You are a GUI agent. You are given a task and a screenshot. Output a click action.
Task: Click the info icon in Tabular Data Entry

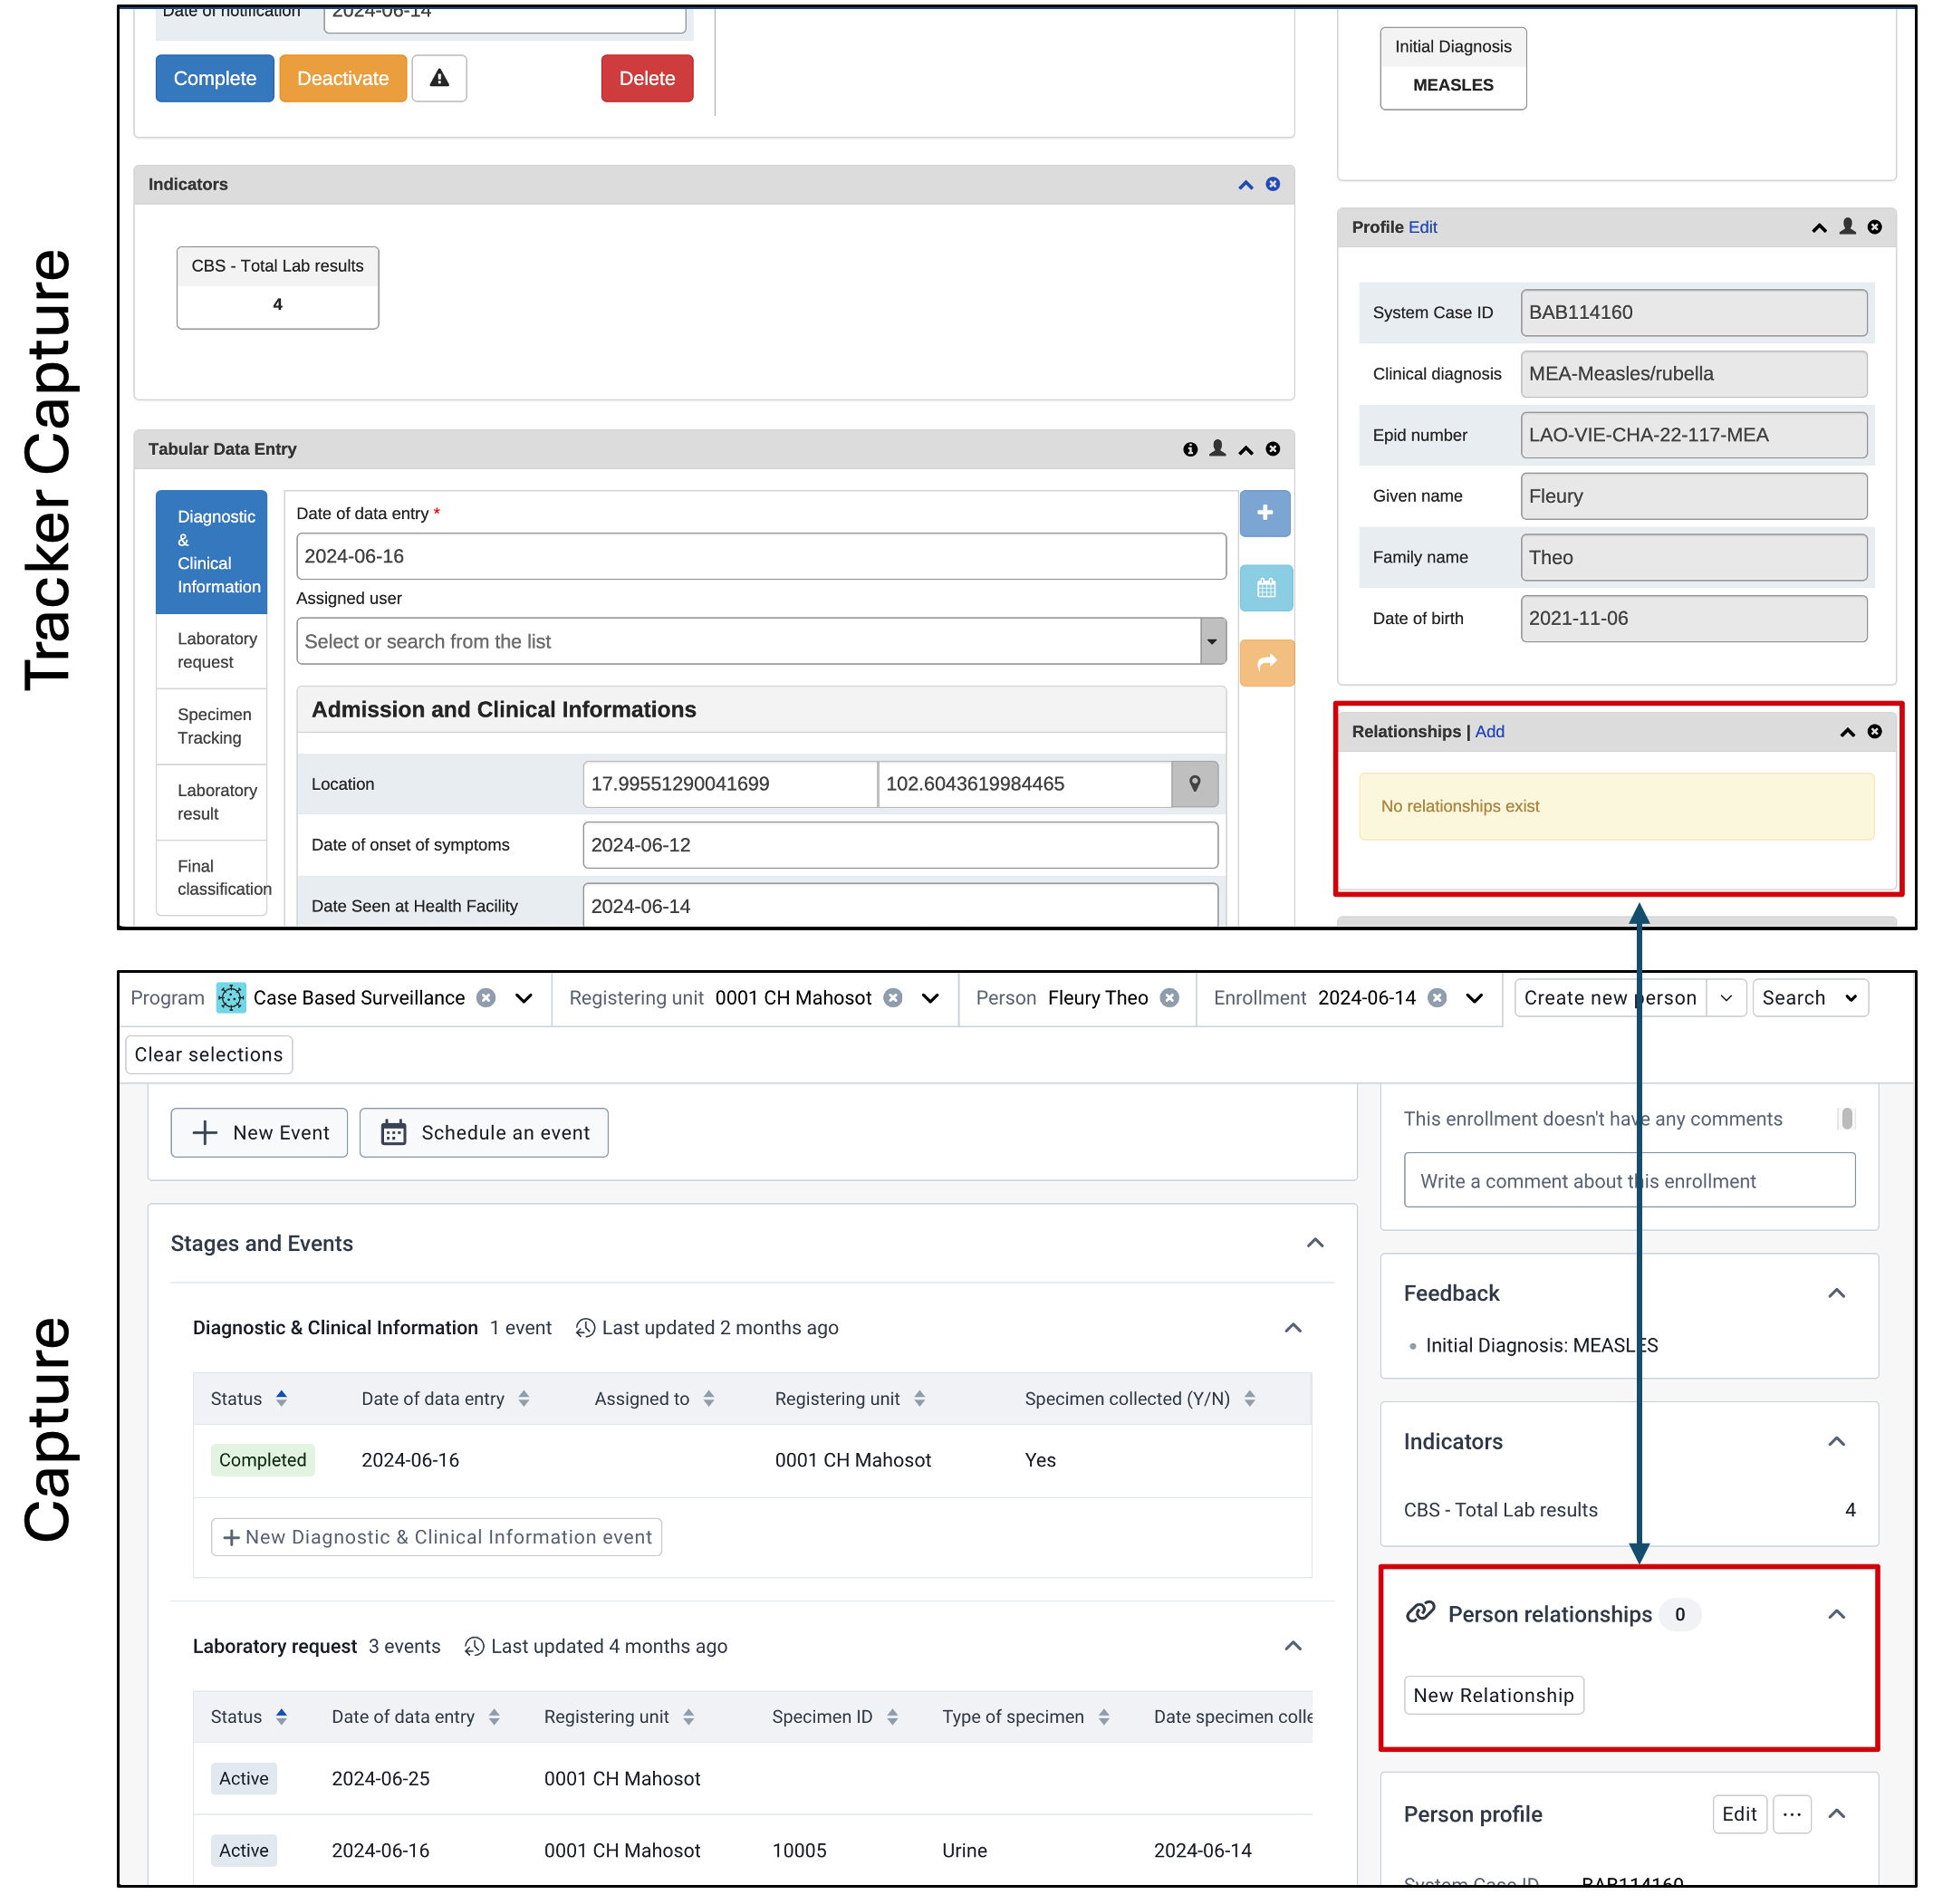tap(1190, 449)
